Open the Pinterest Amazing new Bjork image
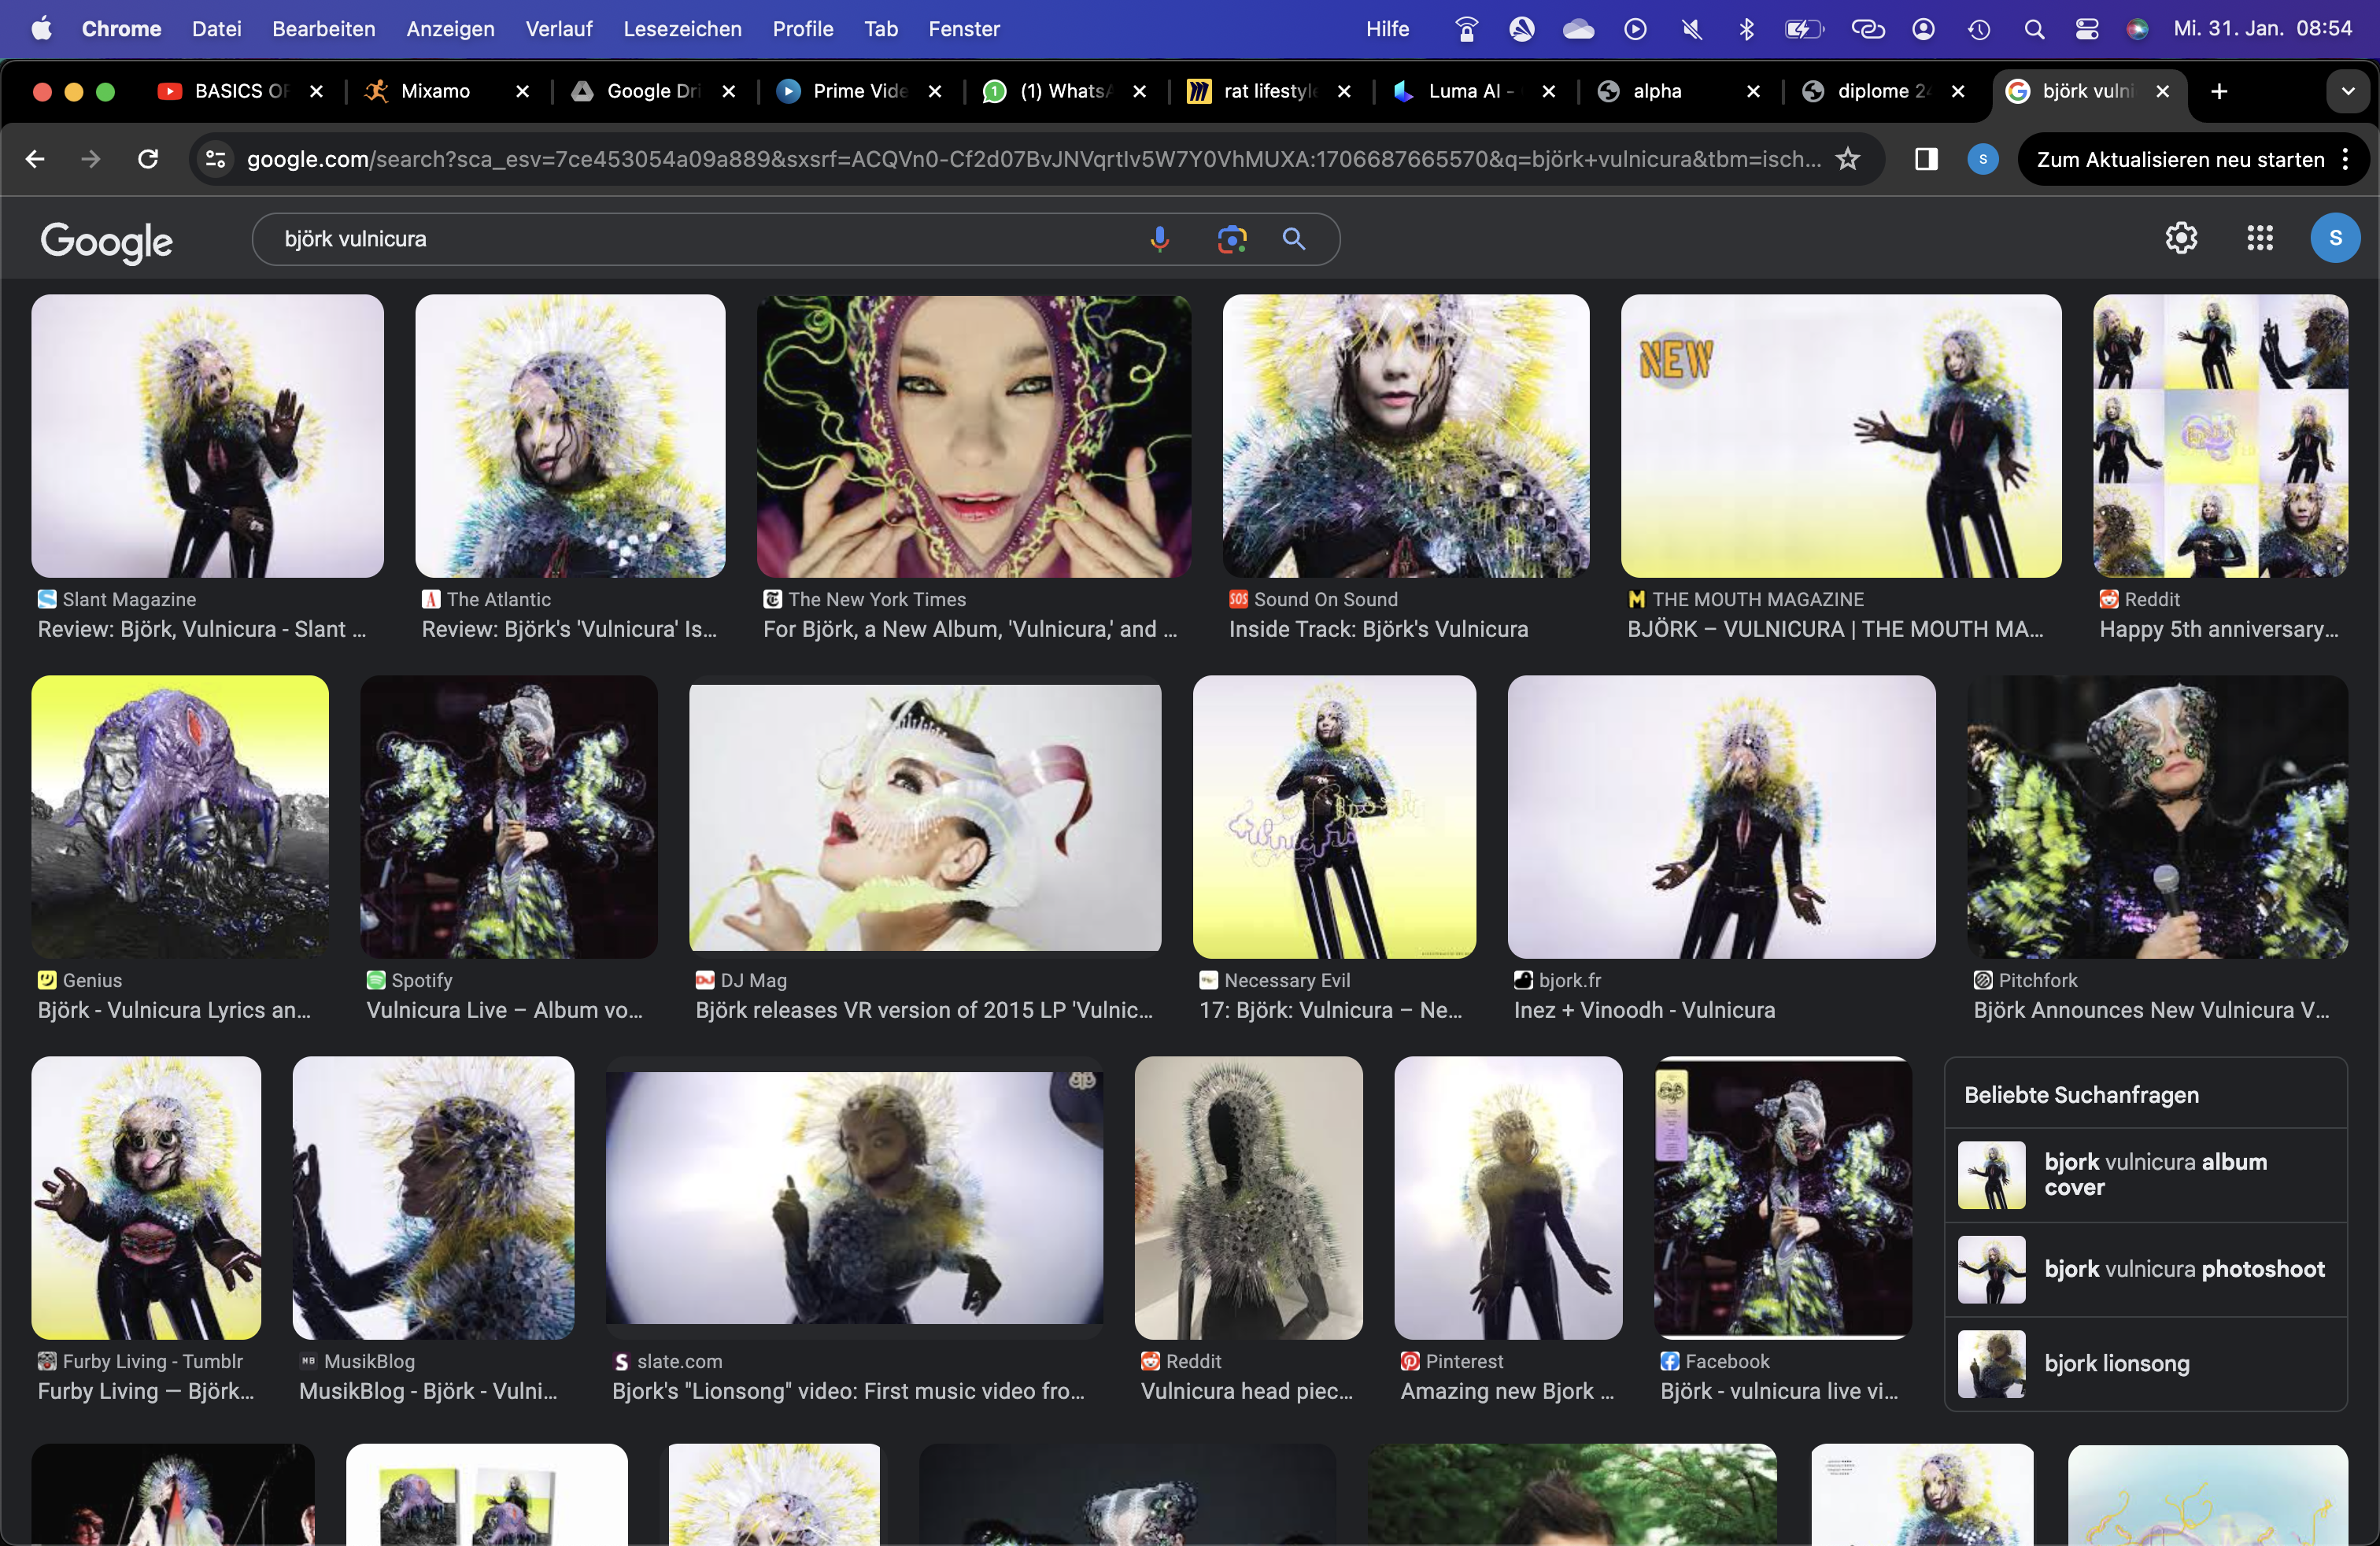 point(1508,1197)
